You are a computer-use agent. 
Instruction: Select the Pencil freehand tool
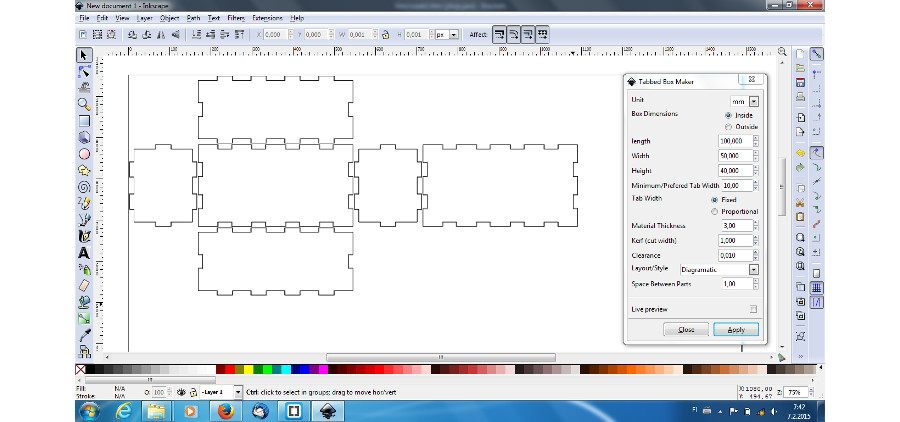point(84,203)
